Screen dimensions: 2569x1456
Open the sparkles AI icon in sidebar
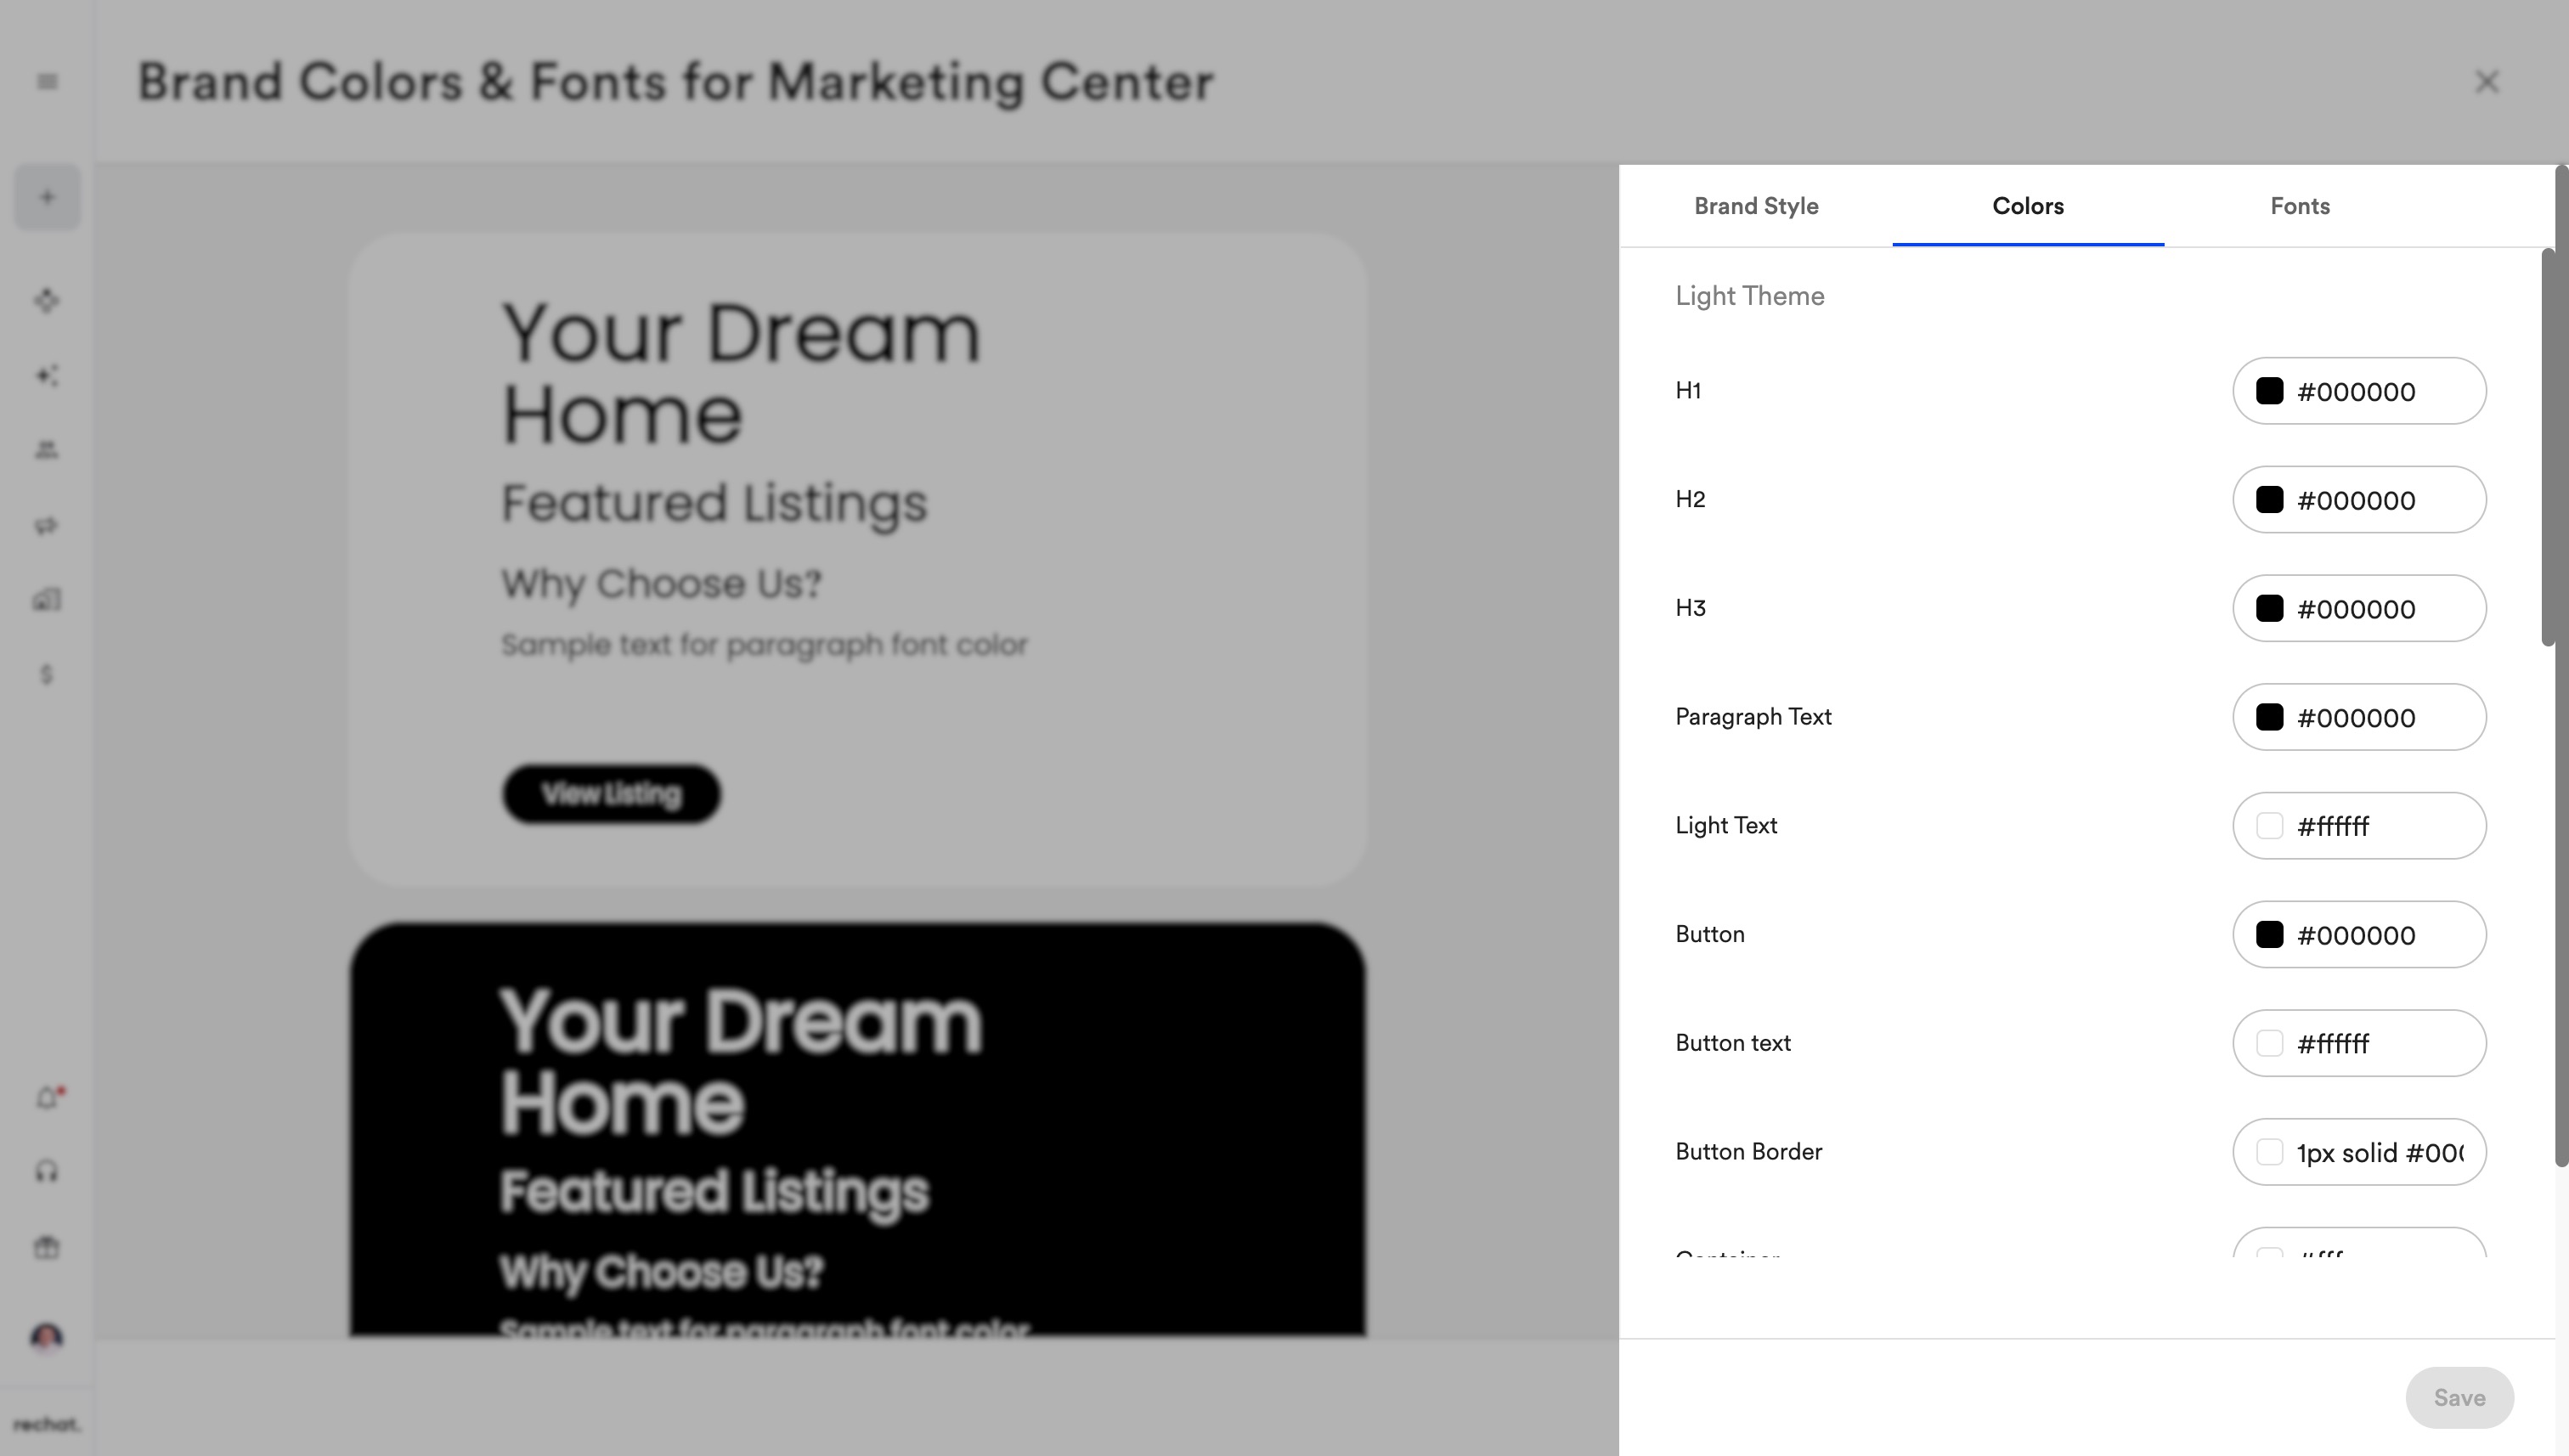pyautogui.click(x=47, y=375)
